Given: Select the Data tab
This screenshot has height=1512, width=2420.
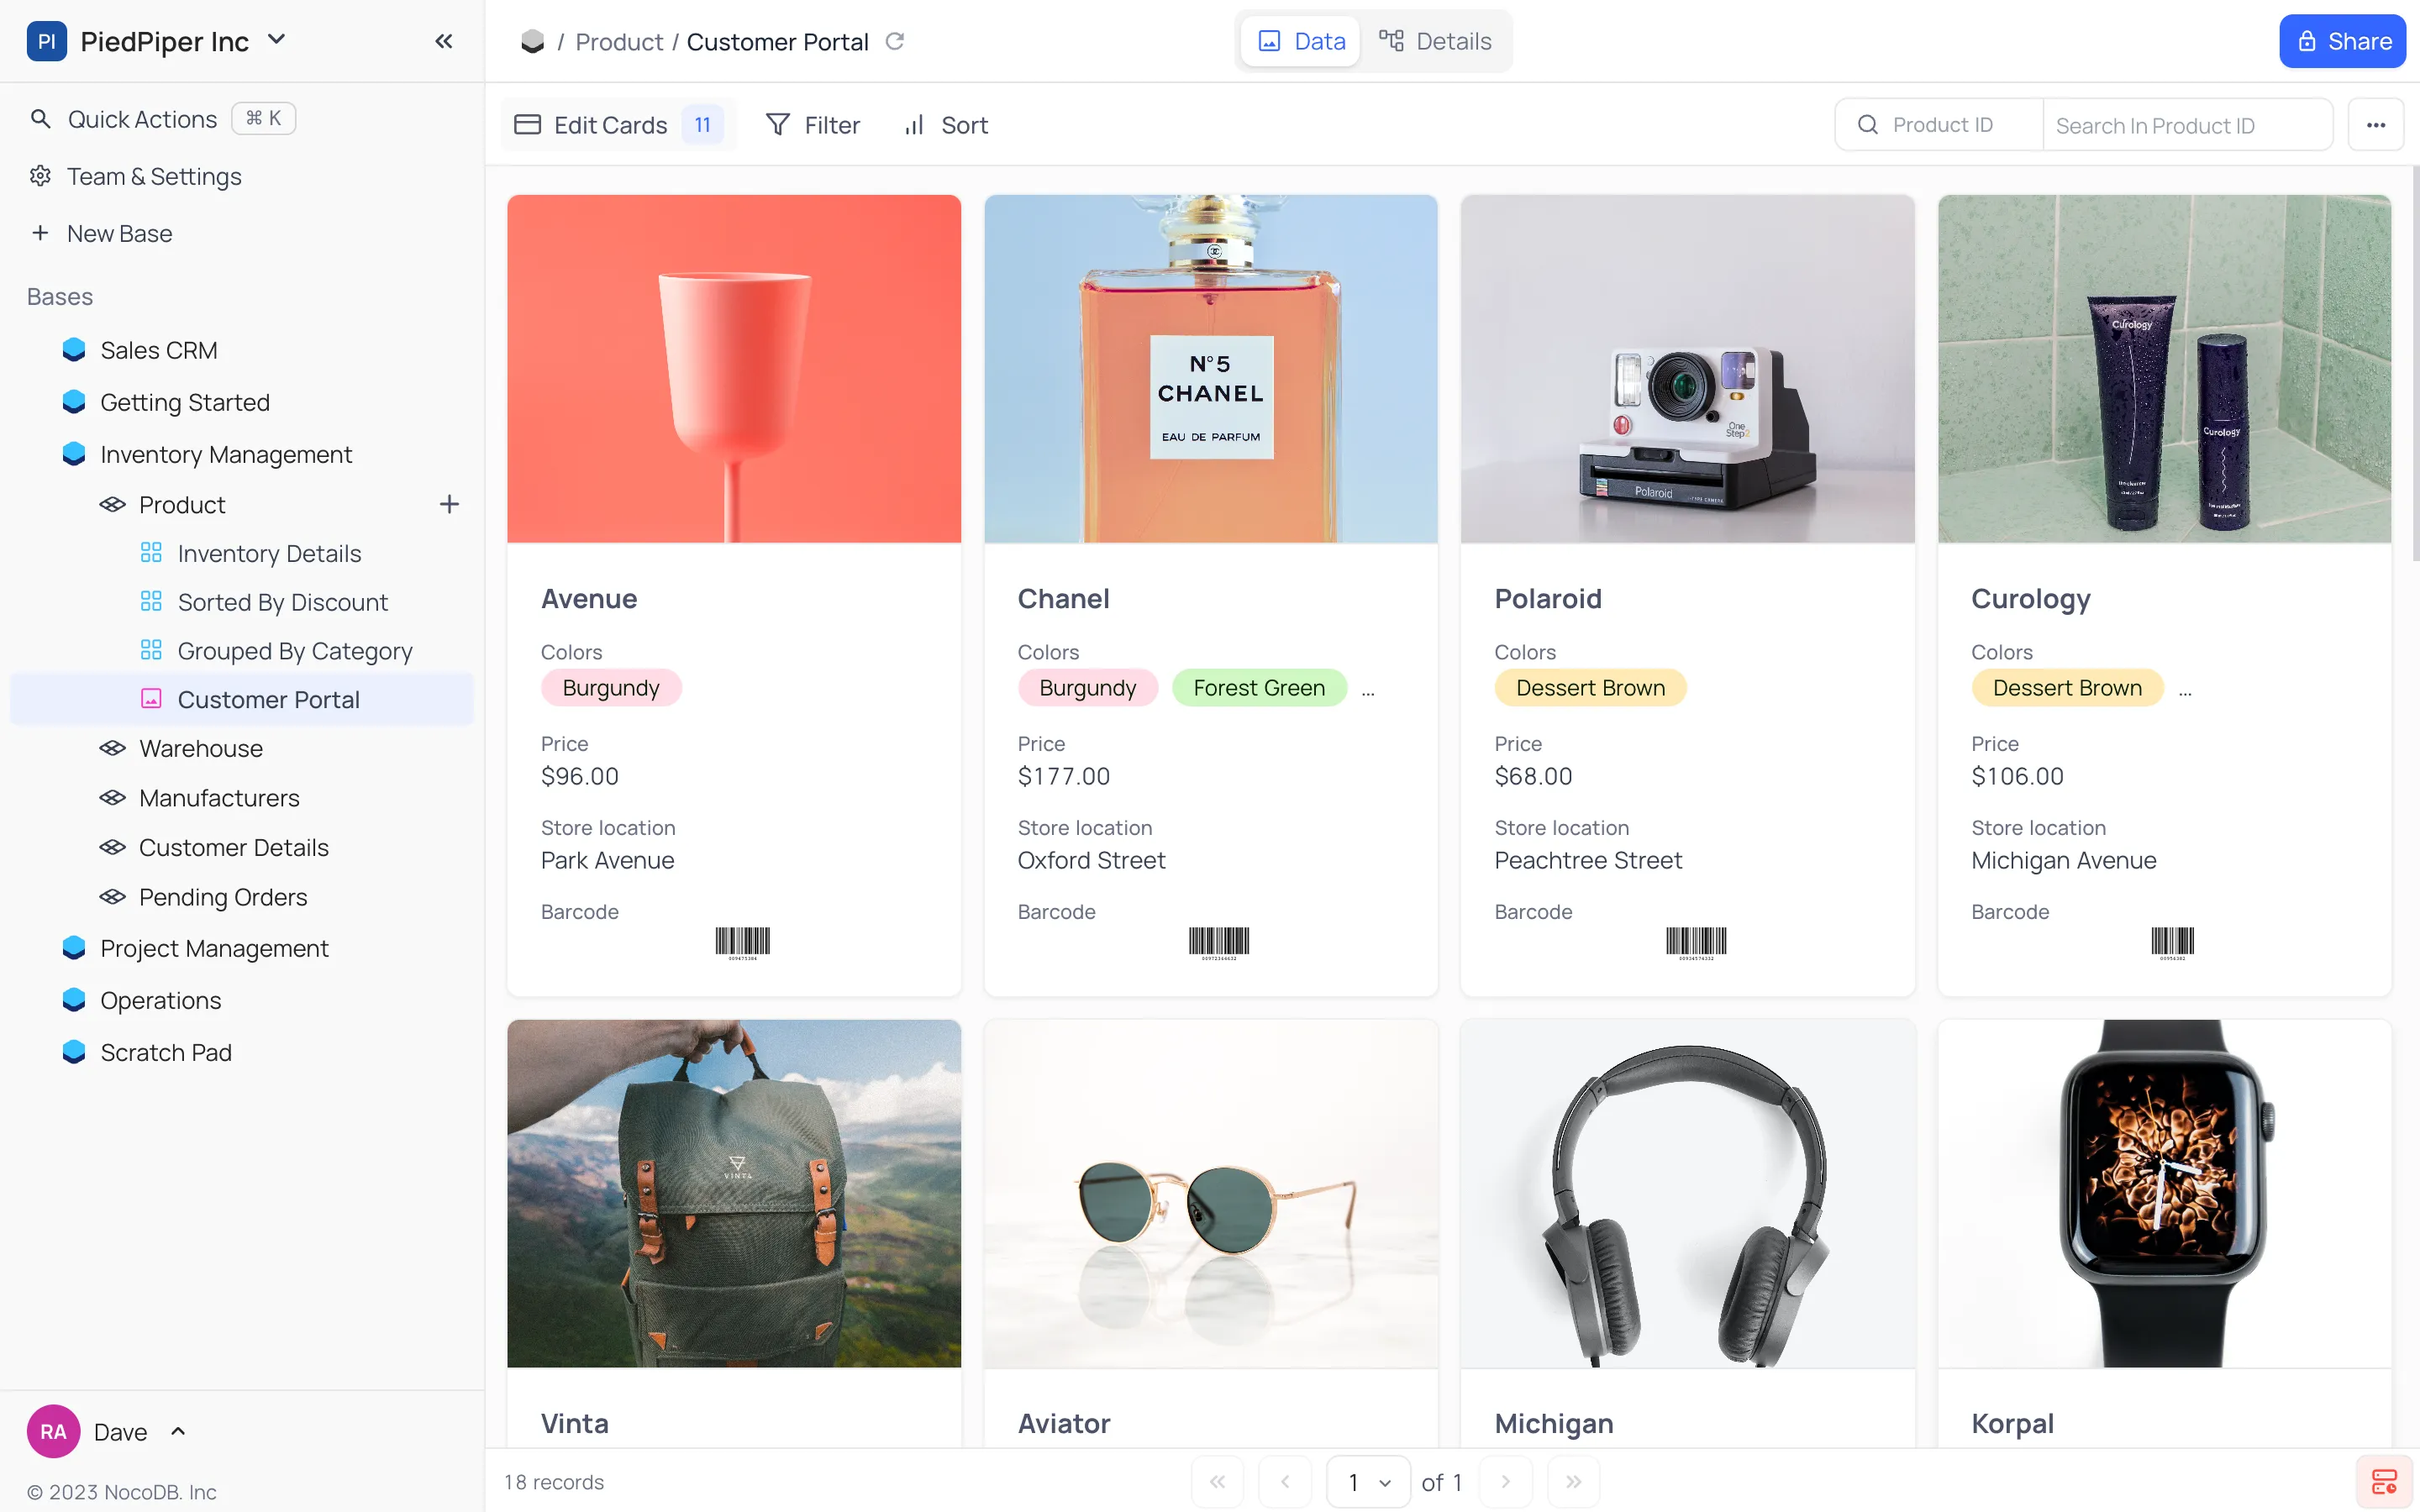Looking at the screenshot, I should [x=1300, y=41].
